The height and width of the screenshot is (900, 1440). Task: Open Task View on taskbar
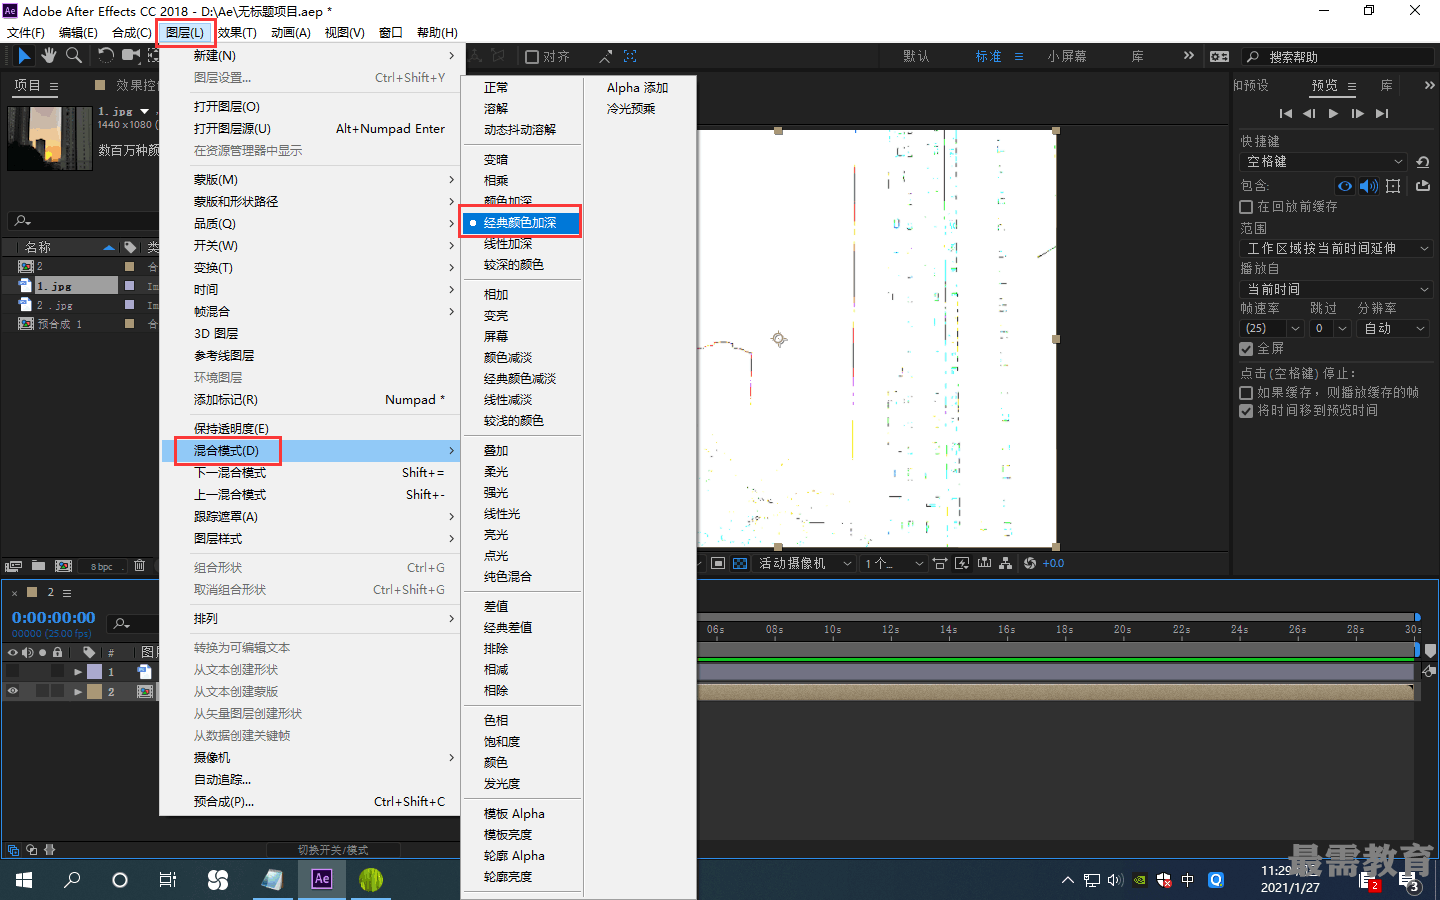(168, 880)
